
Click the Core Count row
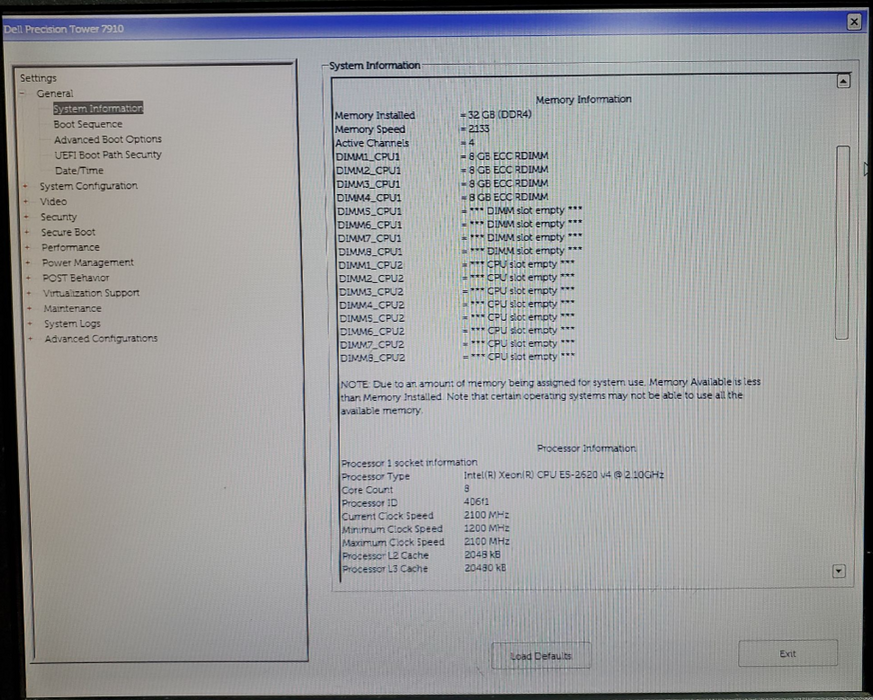[406, 489]
